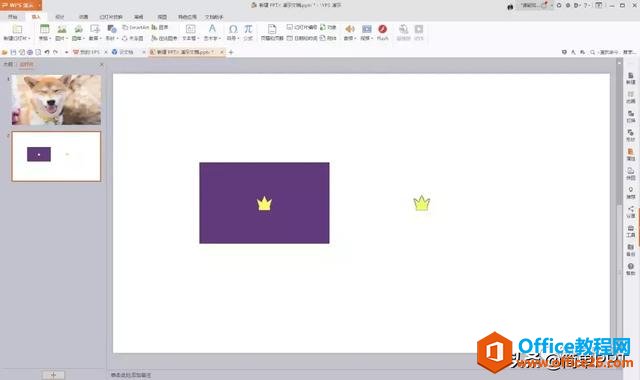Expand the WPS application menu arrow
640x380 pixels.
40,5
